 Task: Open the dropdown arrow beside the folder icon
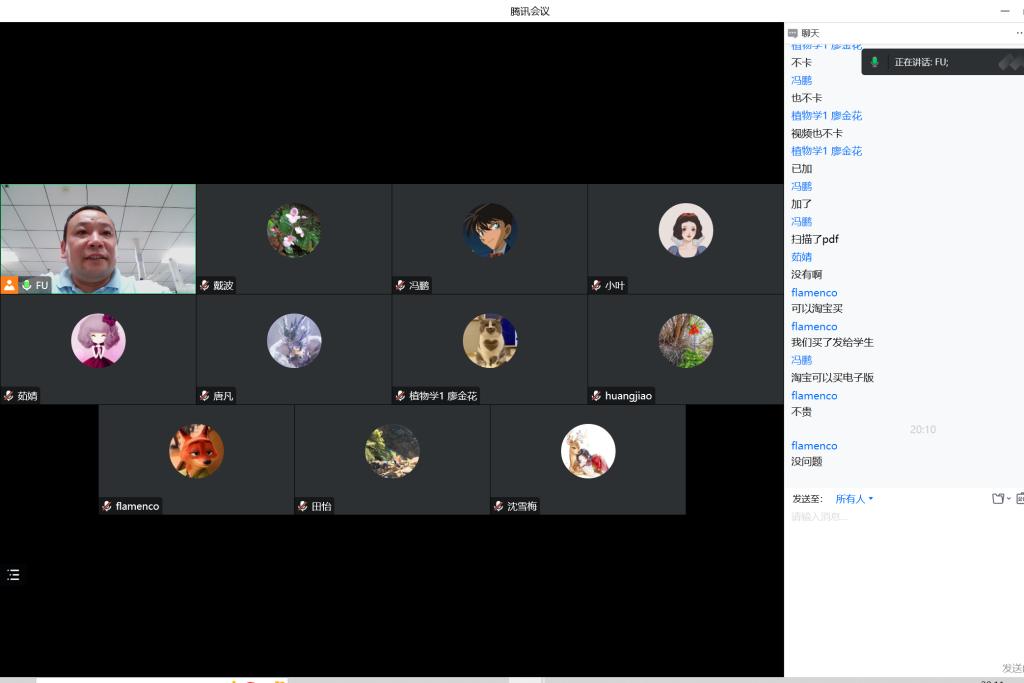tap(1008, 498)
